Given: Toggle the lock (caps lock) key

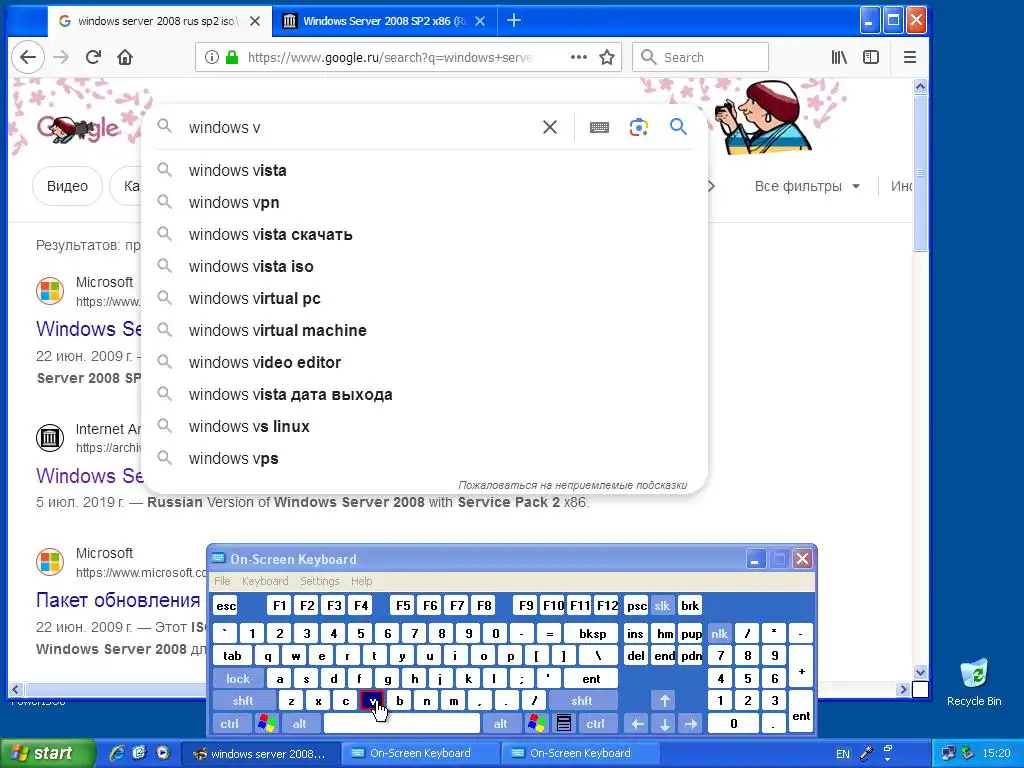Looking at the screenshot, I should click(x=238, y=679).
